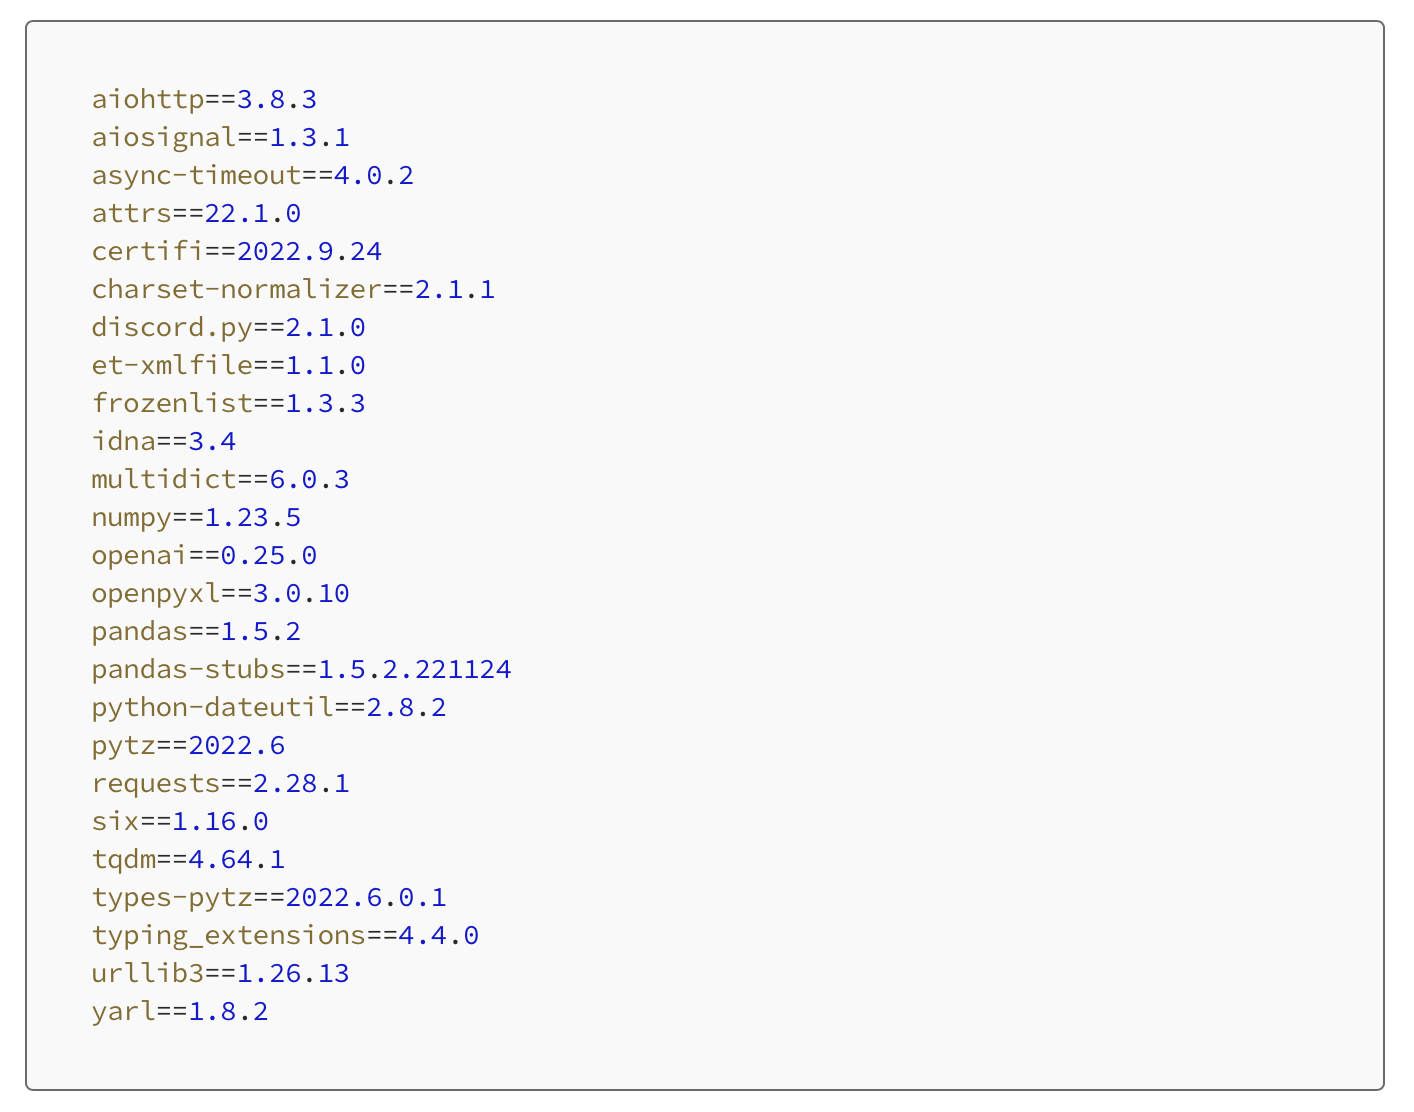
Task: Select the aiosignal==1.3.1 entry
Action: pos(220,137)
